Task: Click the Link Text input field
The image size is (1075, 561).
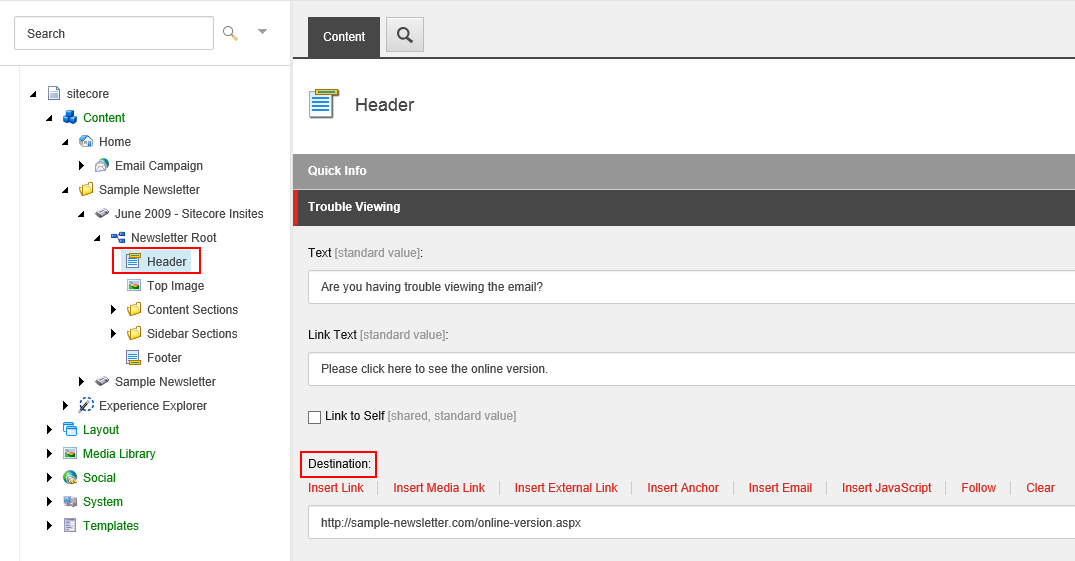Action: tap(690, 369)
